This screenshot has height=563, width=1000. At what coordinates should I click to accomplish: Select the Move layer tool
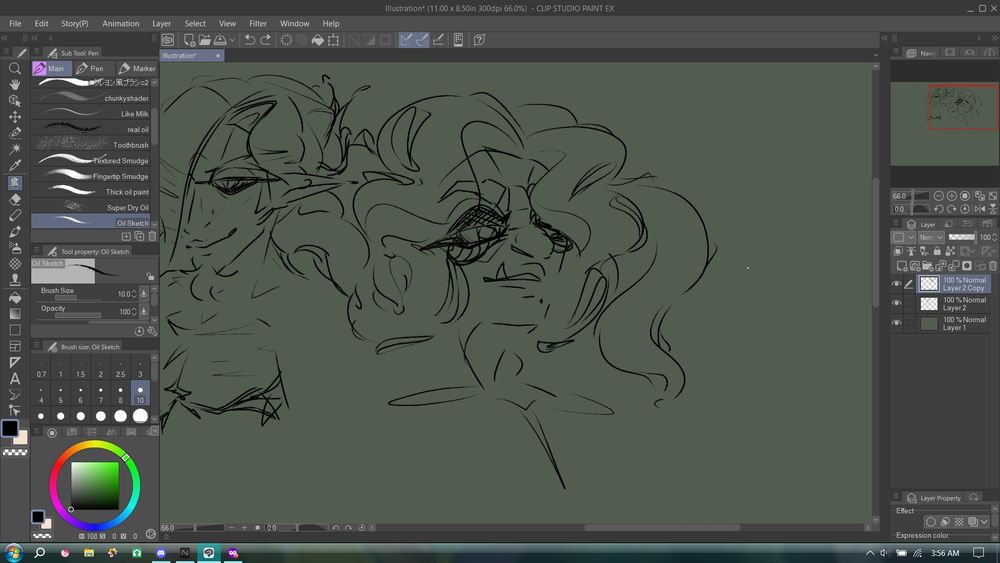coord(15,117)
